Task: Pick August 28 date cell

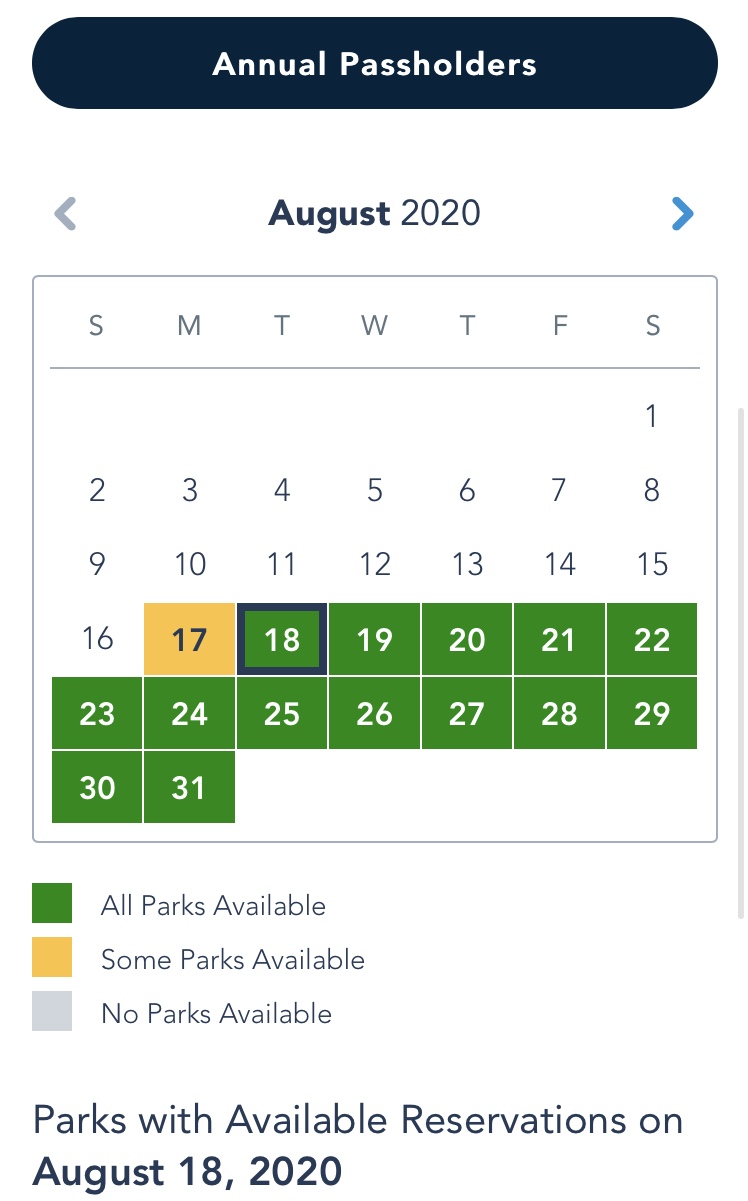Action: coord(559,713)
